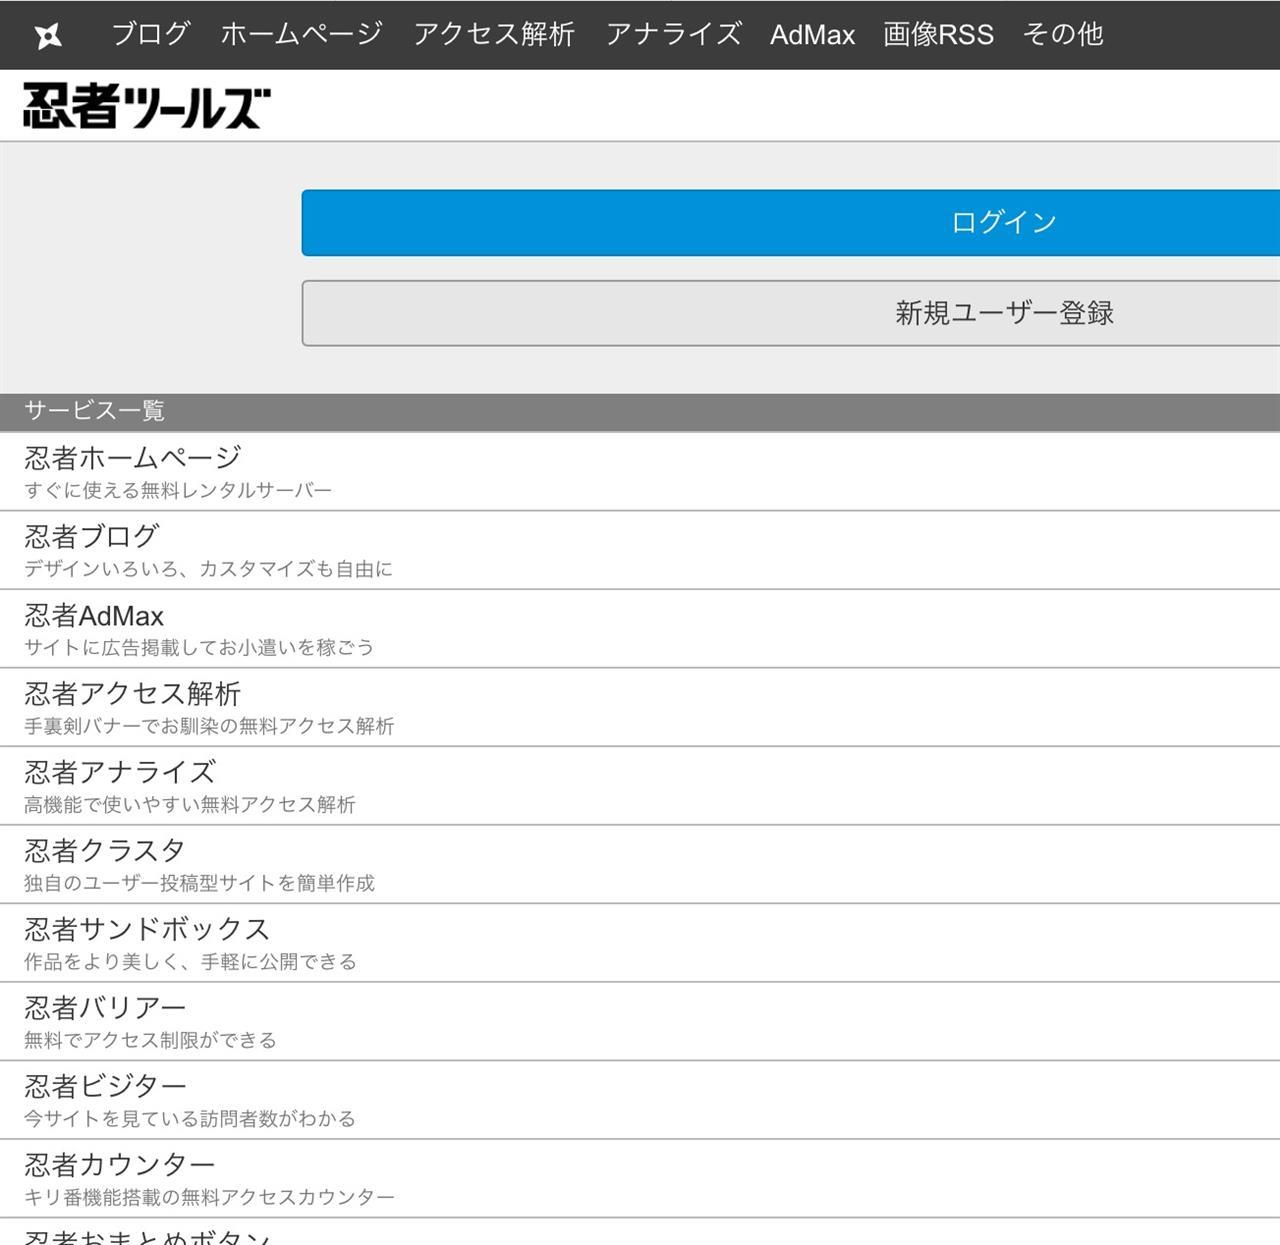This screenshot has width=1280, height=1245.
Task: Open the ブログ menu item
Action: tap(150, 34)
